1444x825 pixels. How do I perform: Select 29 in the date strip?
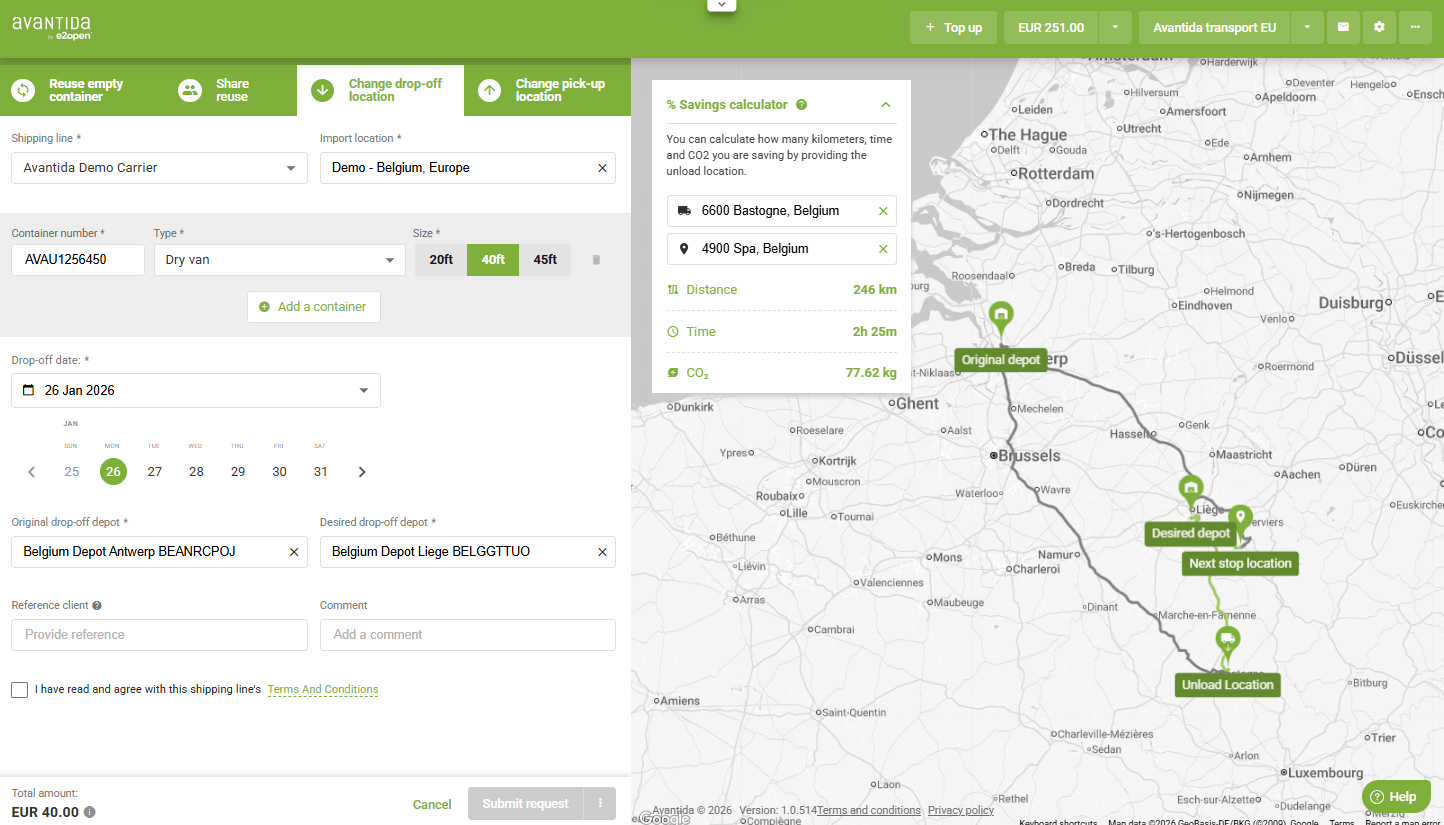point(238,472)
